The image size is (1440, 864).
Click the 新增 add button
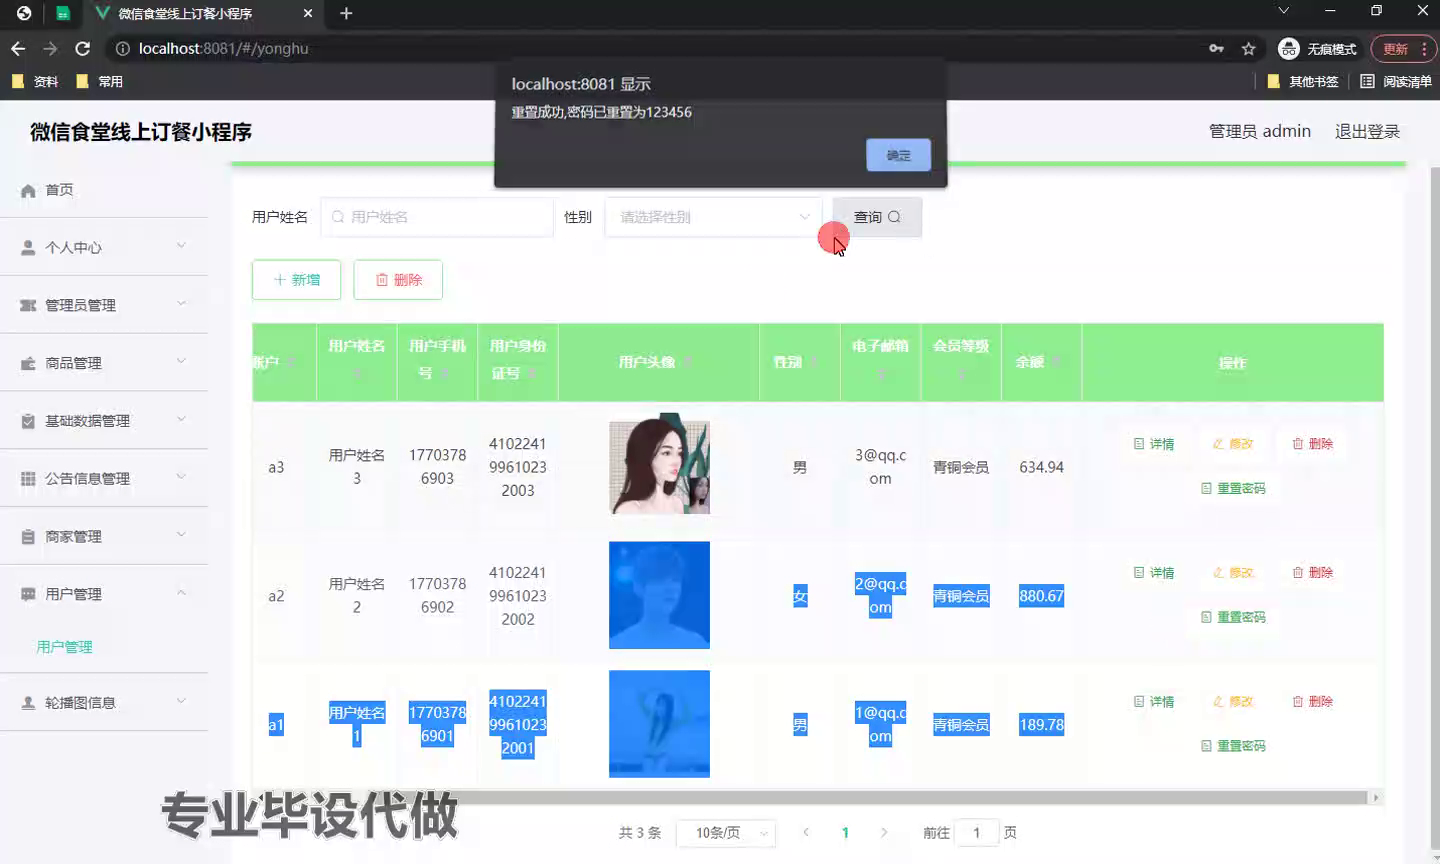point(296,280)
